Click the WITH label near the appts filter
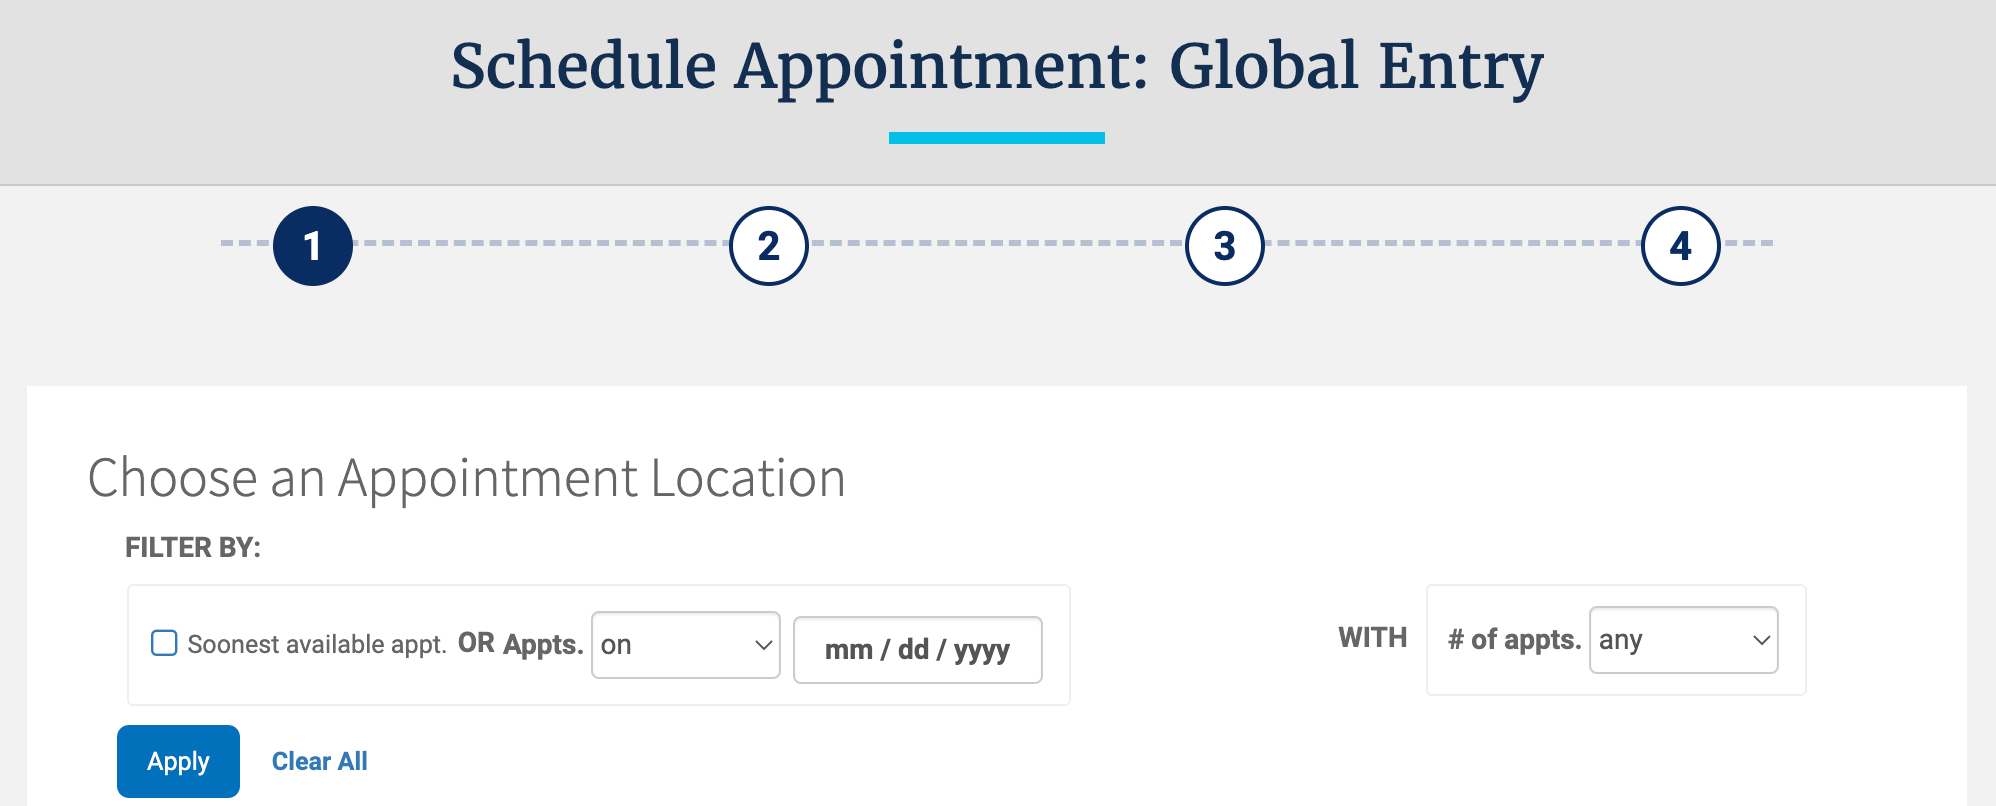The image size is (1996, 806). [1371, 637]
